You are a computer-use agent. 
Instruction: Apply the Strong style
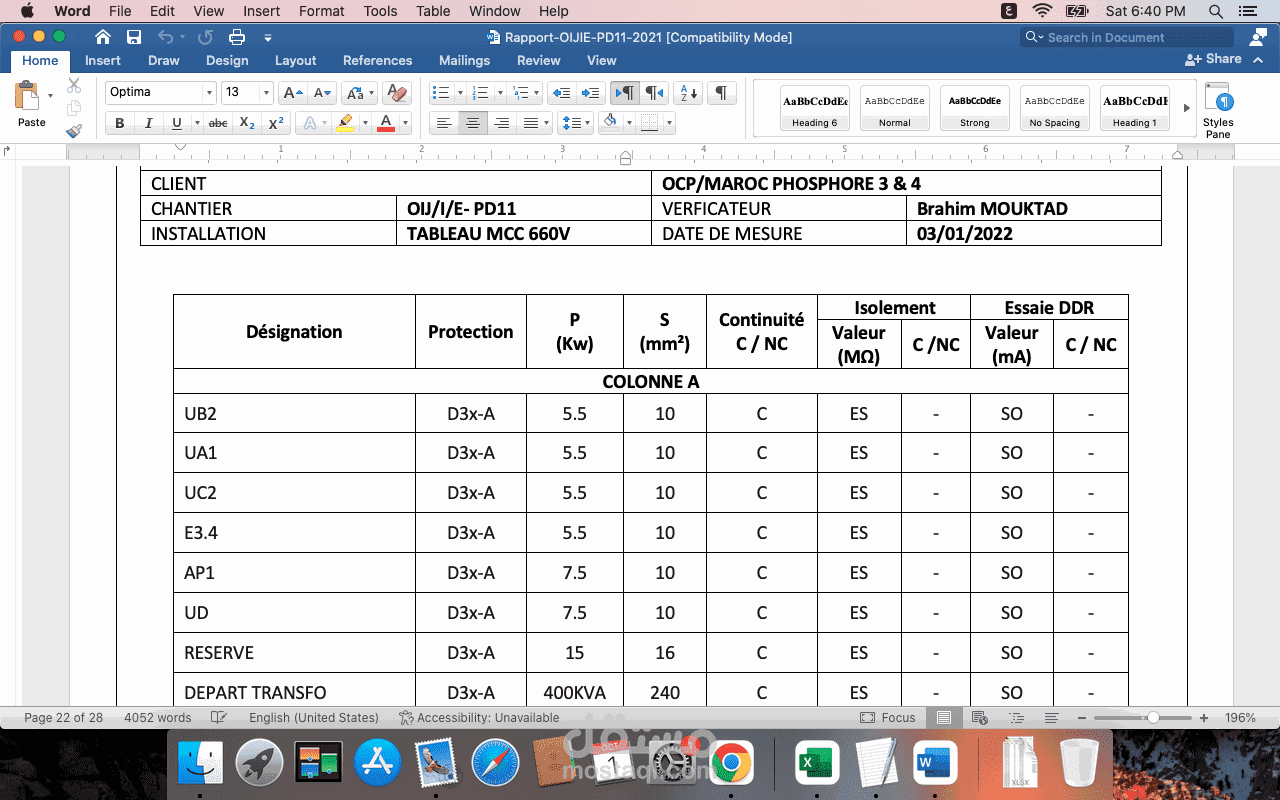point(975,108)
